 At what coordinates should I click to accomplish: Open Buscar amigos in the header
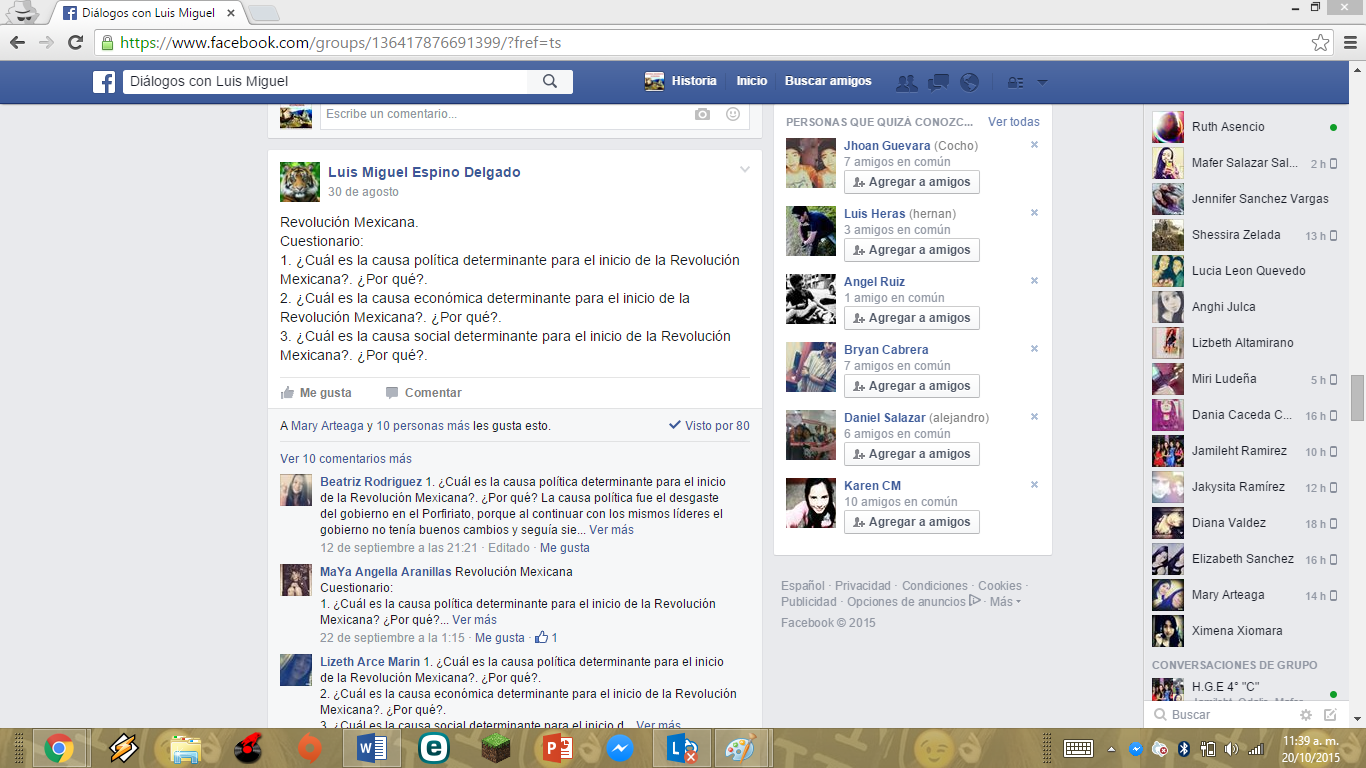point(828,82)
